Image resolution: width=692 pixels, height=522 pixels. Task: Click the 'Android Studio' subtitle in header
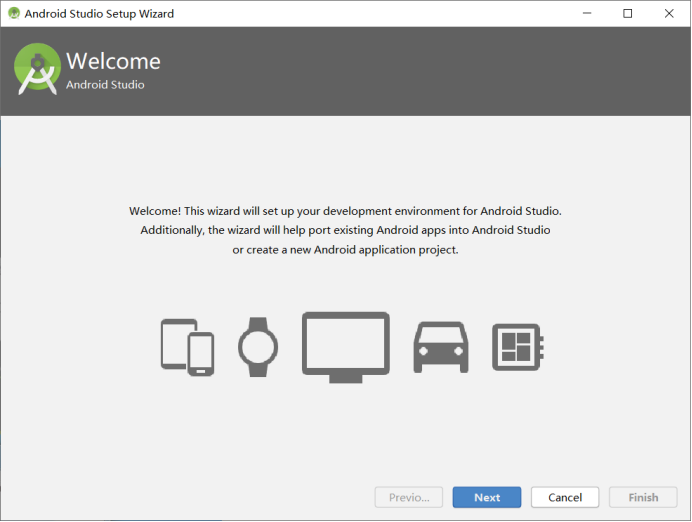pos(105,85)
